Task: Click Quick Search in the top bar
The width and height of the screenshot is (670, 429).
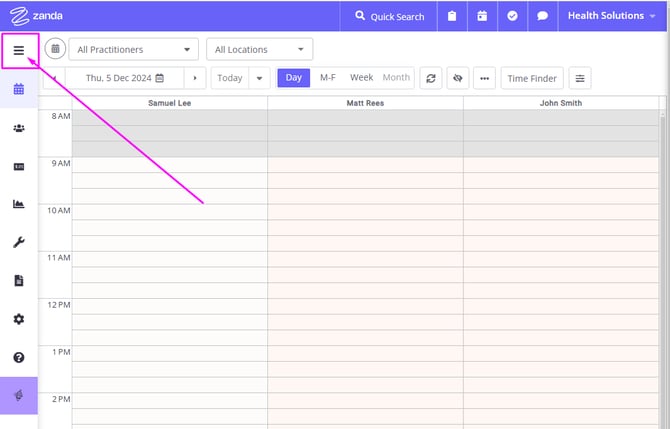Action: coord(389,16)
